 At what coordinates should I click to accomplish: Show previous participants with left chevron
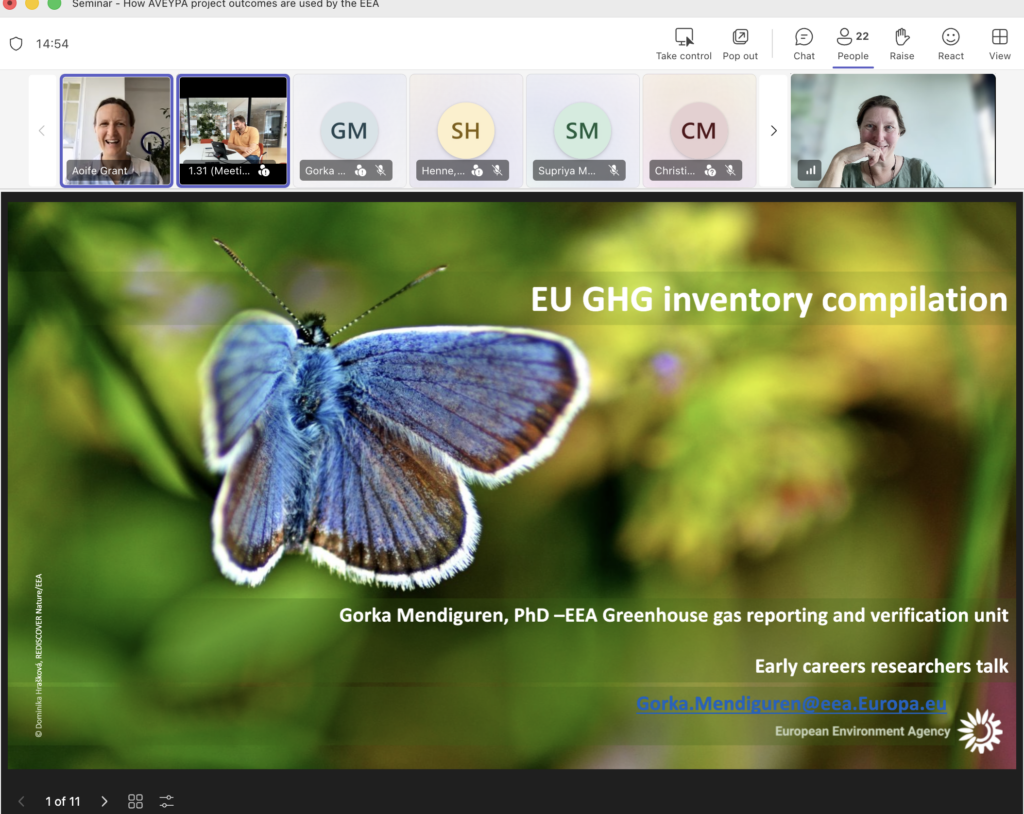click(42, 131)
